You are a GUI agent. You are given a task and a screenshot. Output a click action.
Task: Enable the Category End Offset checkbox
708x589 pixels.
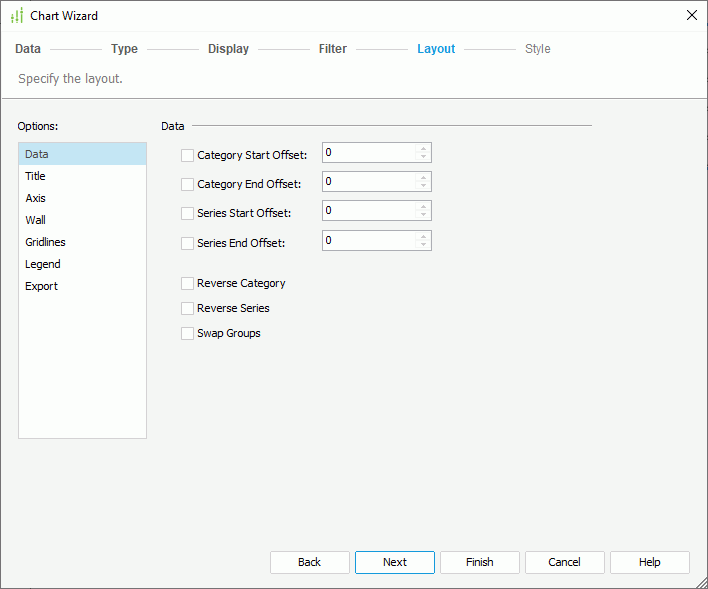pyautogui.click(x=187, y=184)
